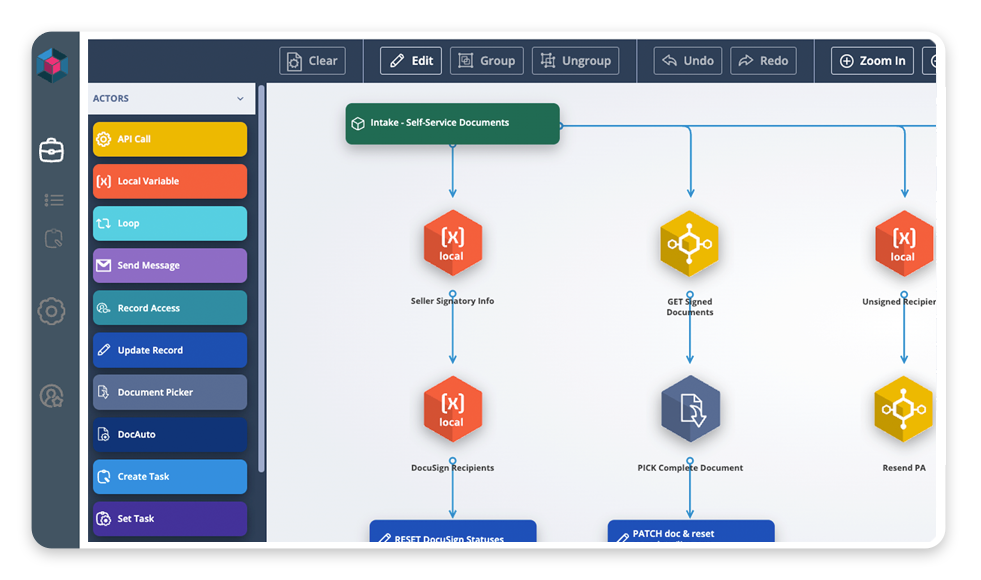Click the briefcase workspace icon in sidebar
This screenshot has width=981, height=580.
point(52,150)
